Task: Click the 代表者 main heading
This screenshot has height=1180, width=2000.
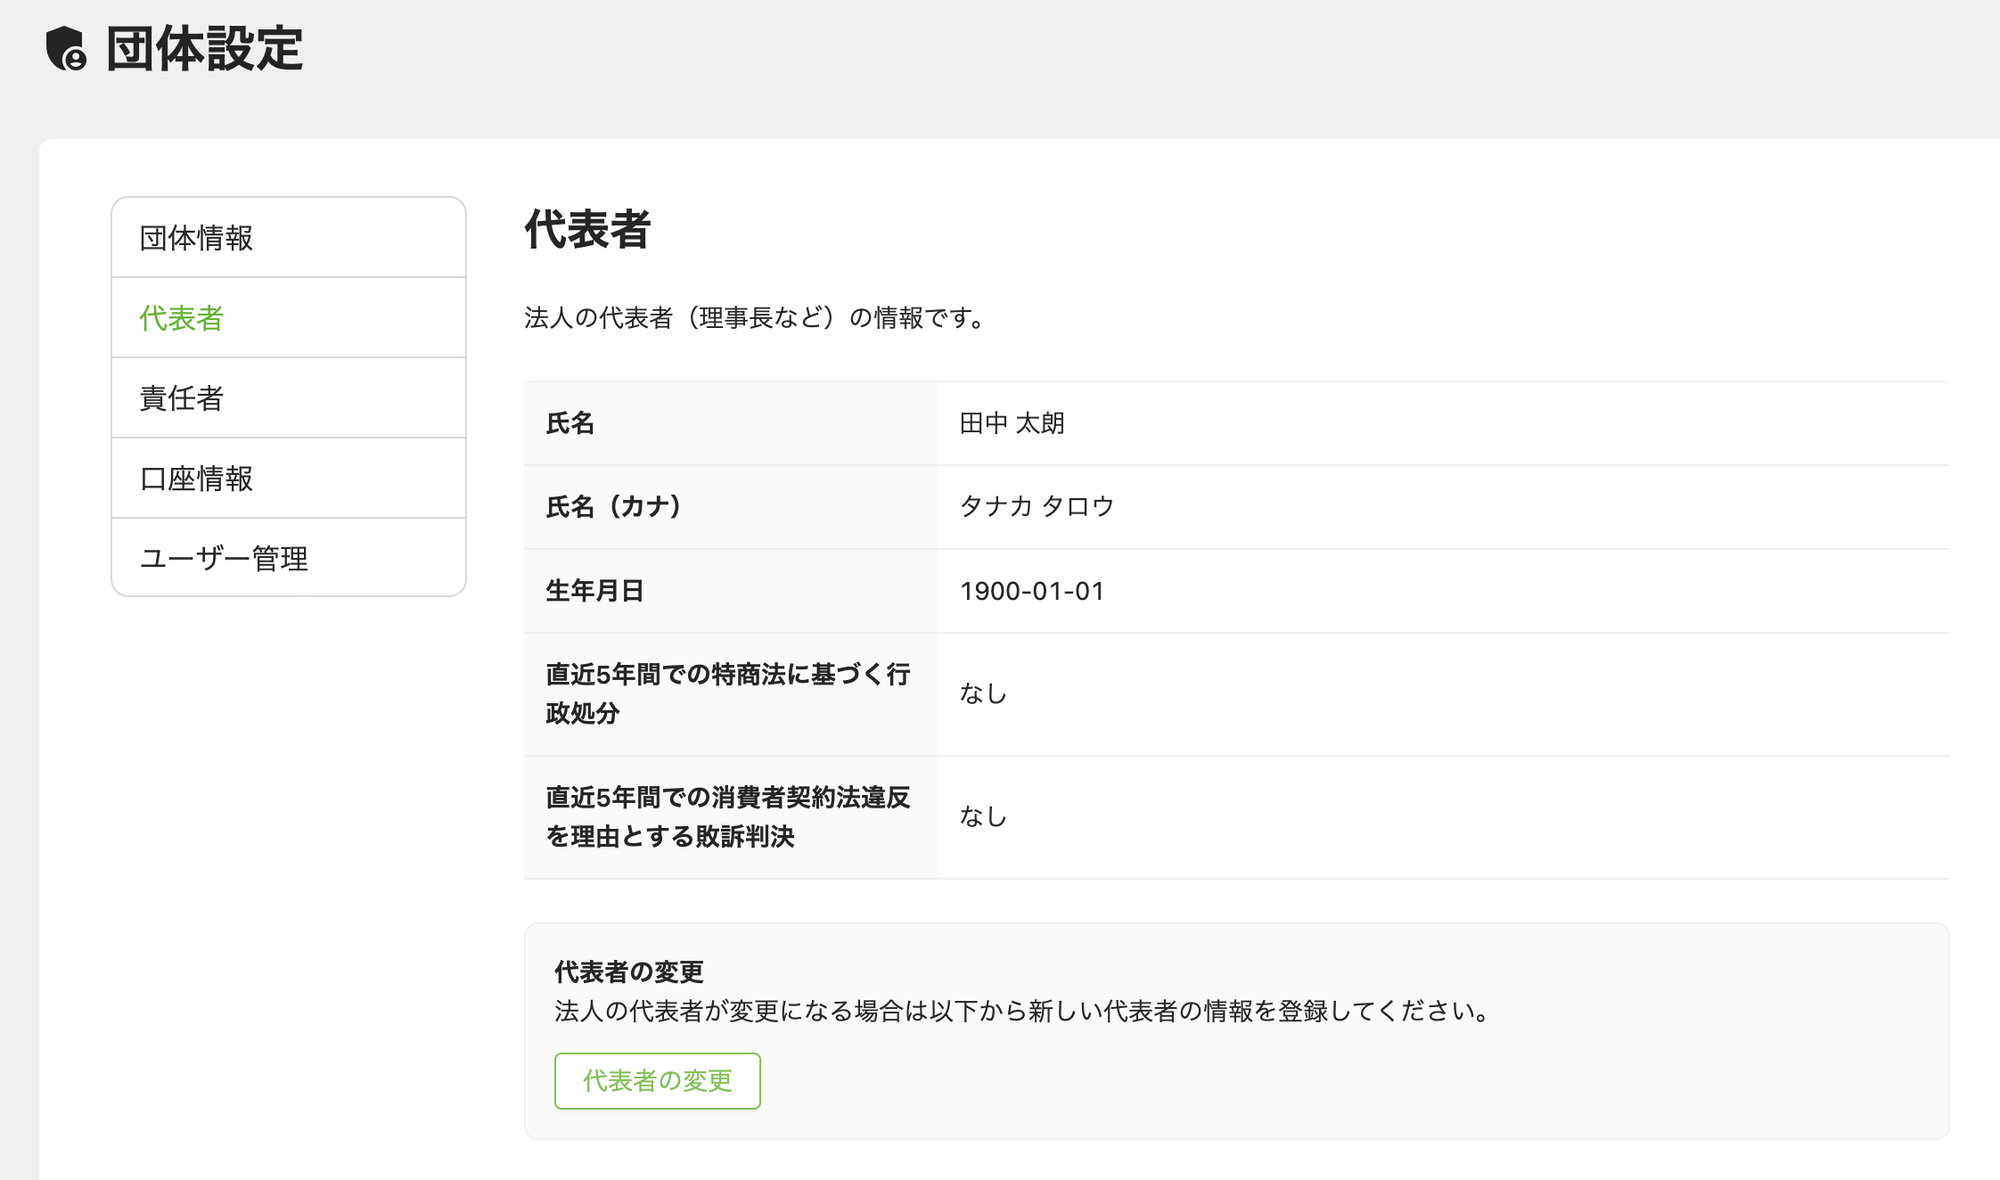Action: pyautogui.click(x=588, y=229)
